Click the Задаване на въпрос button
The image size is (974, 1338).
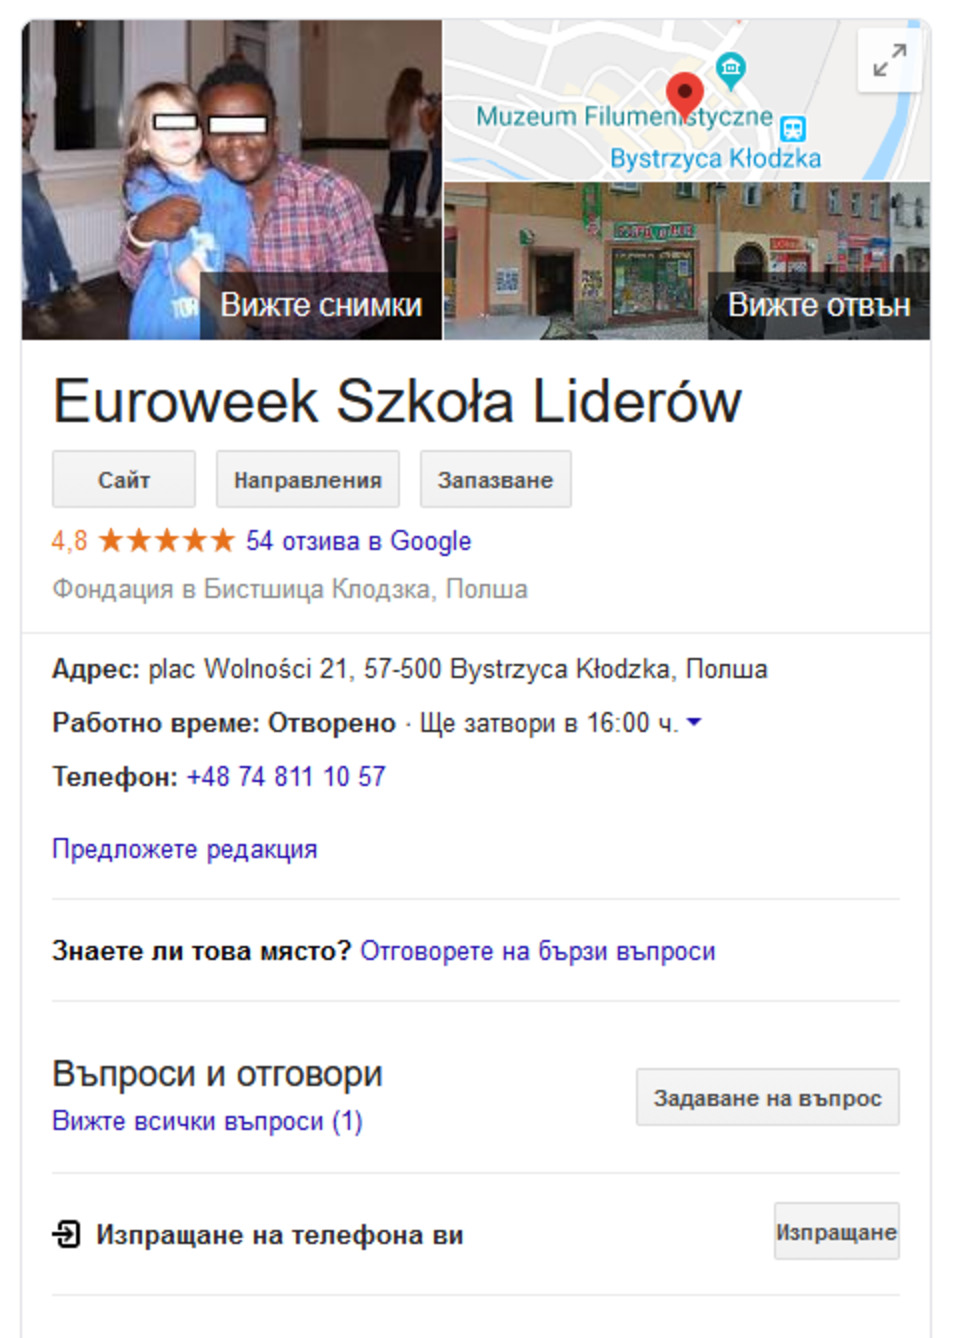coord(767,1097)
